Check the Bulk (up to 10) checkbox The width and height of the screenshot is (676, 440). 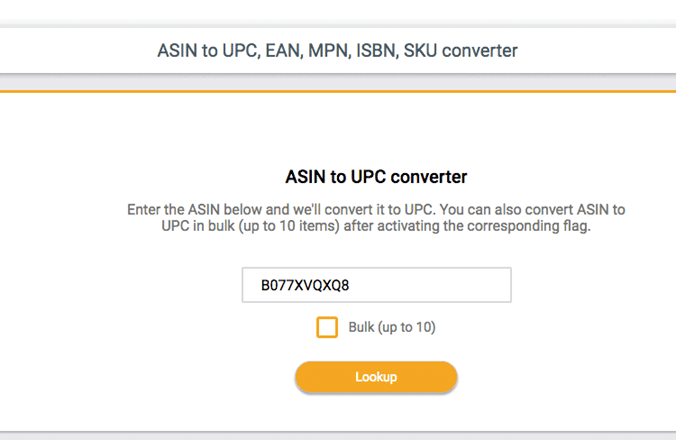click(x=327, y=327)
